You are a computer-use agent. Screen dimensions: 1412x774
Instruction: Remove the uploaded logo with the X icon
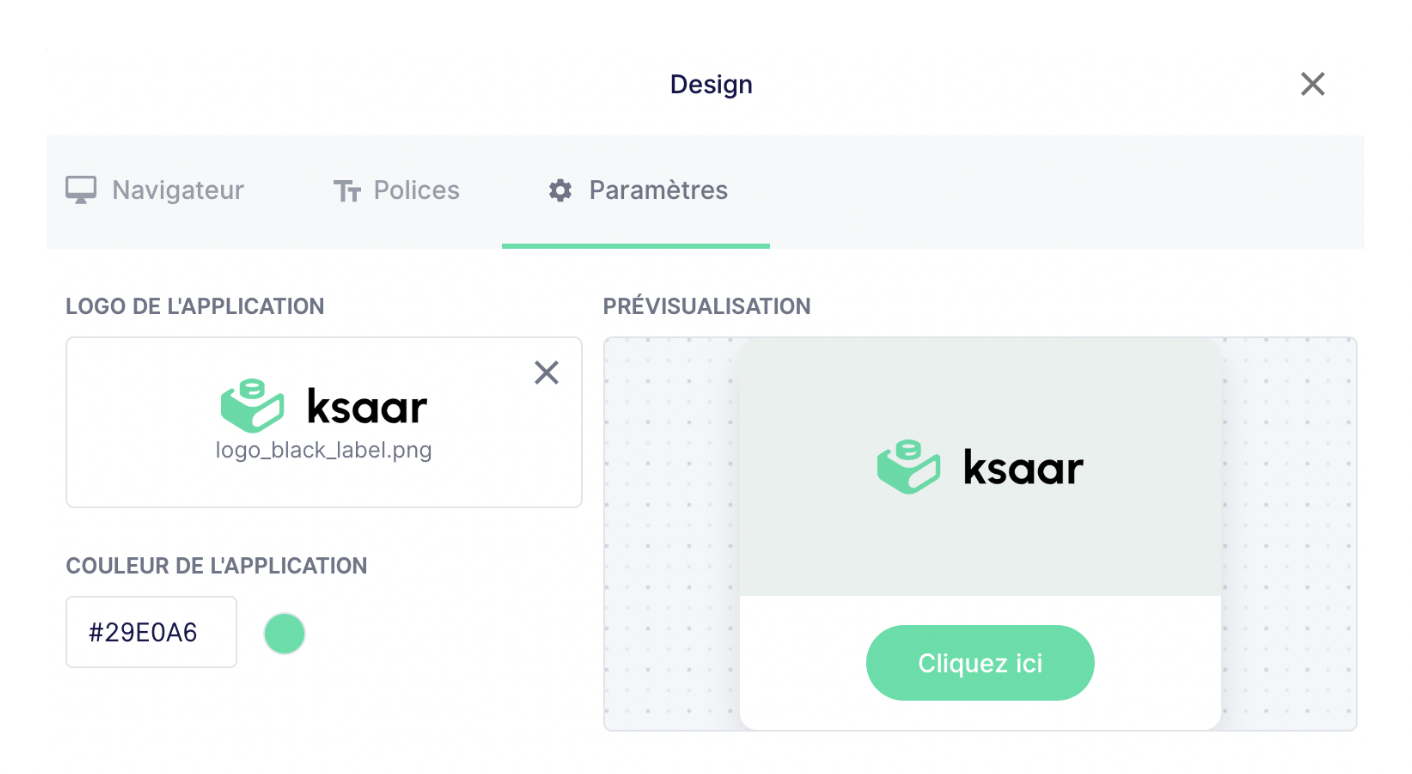coord(546,373)
